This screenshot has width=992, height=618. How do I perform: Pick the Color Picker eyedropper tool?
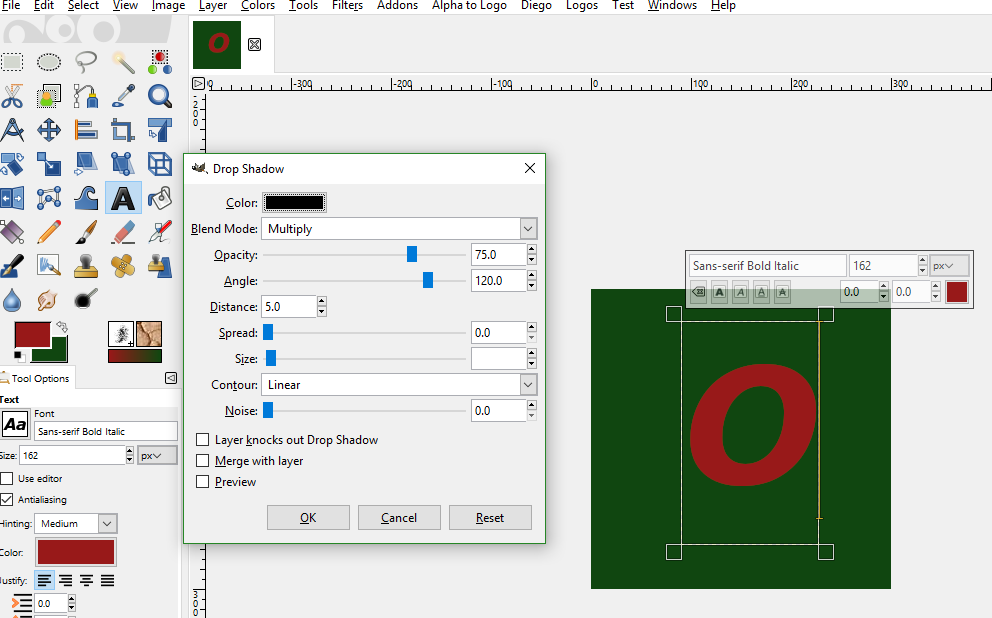pyautogui.click(x=123, y=96)
